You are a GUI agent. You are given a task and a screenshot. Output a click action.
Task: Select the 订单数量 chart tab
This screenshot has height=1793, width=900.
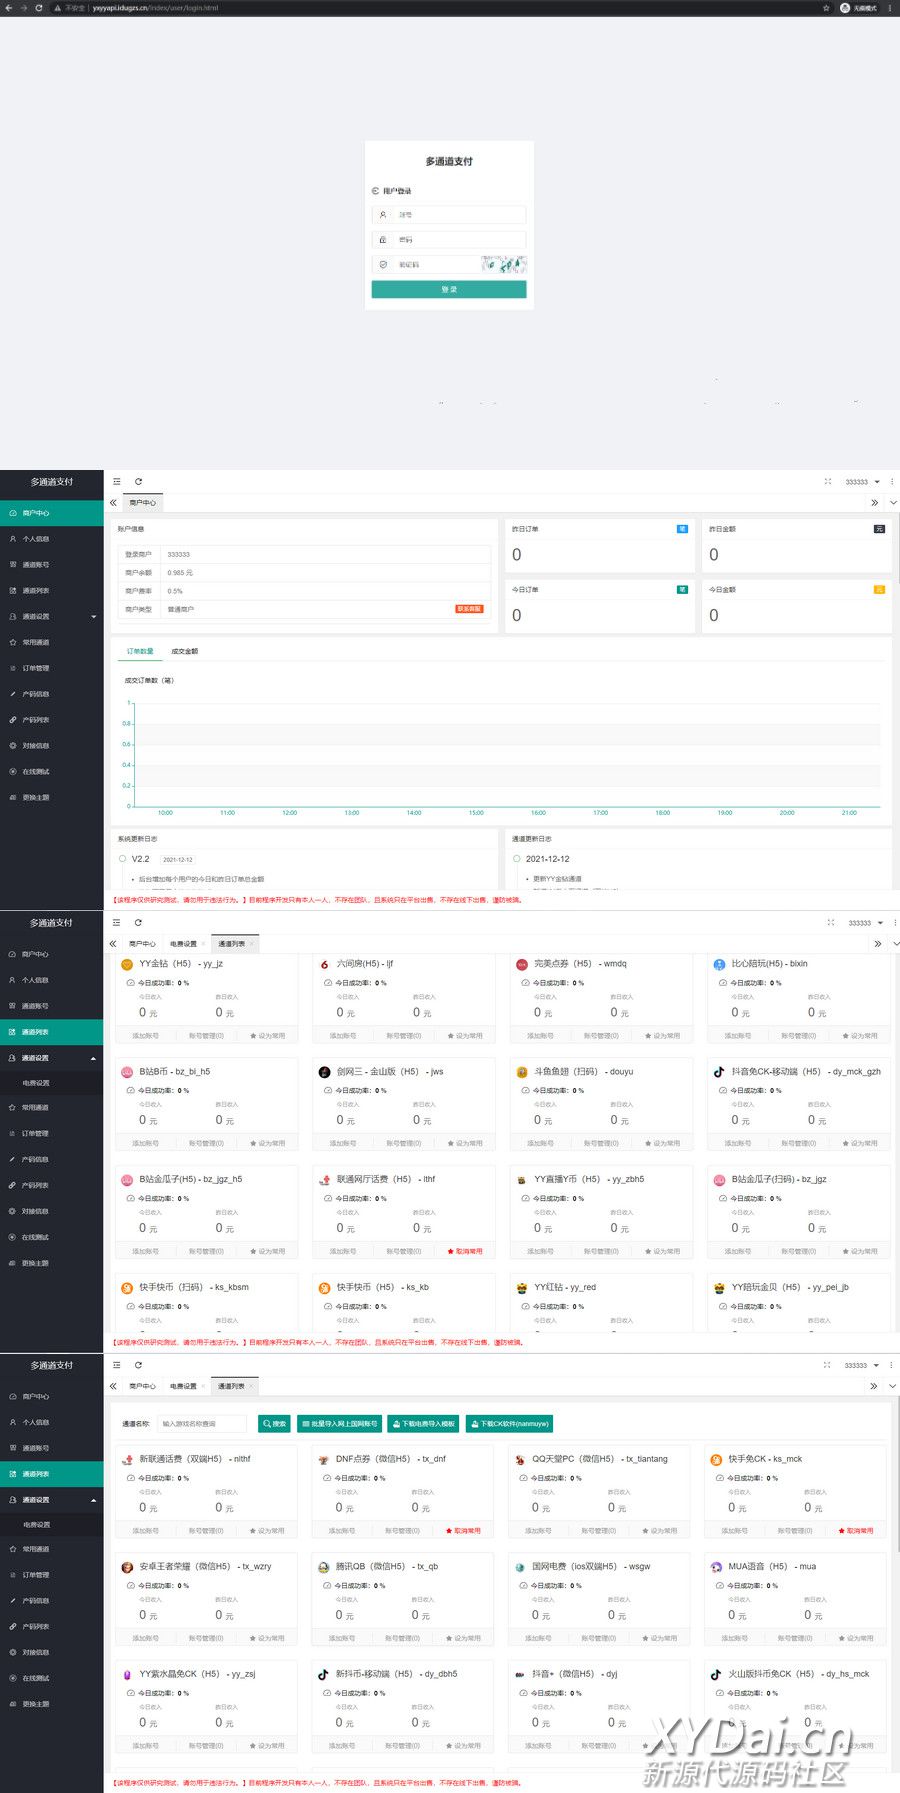click(x=140, y=651)
